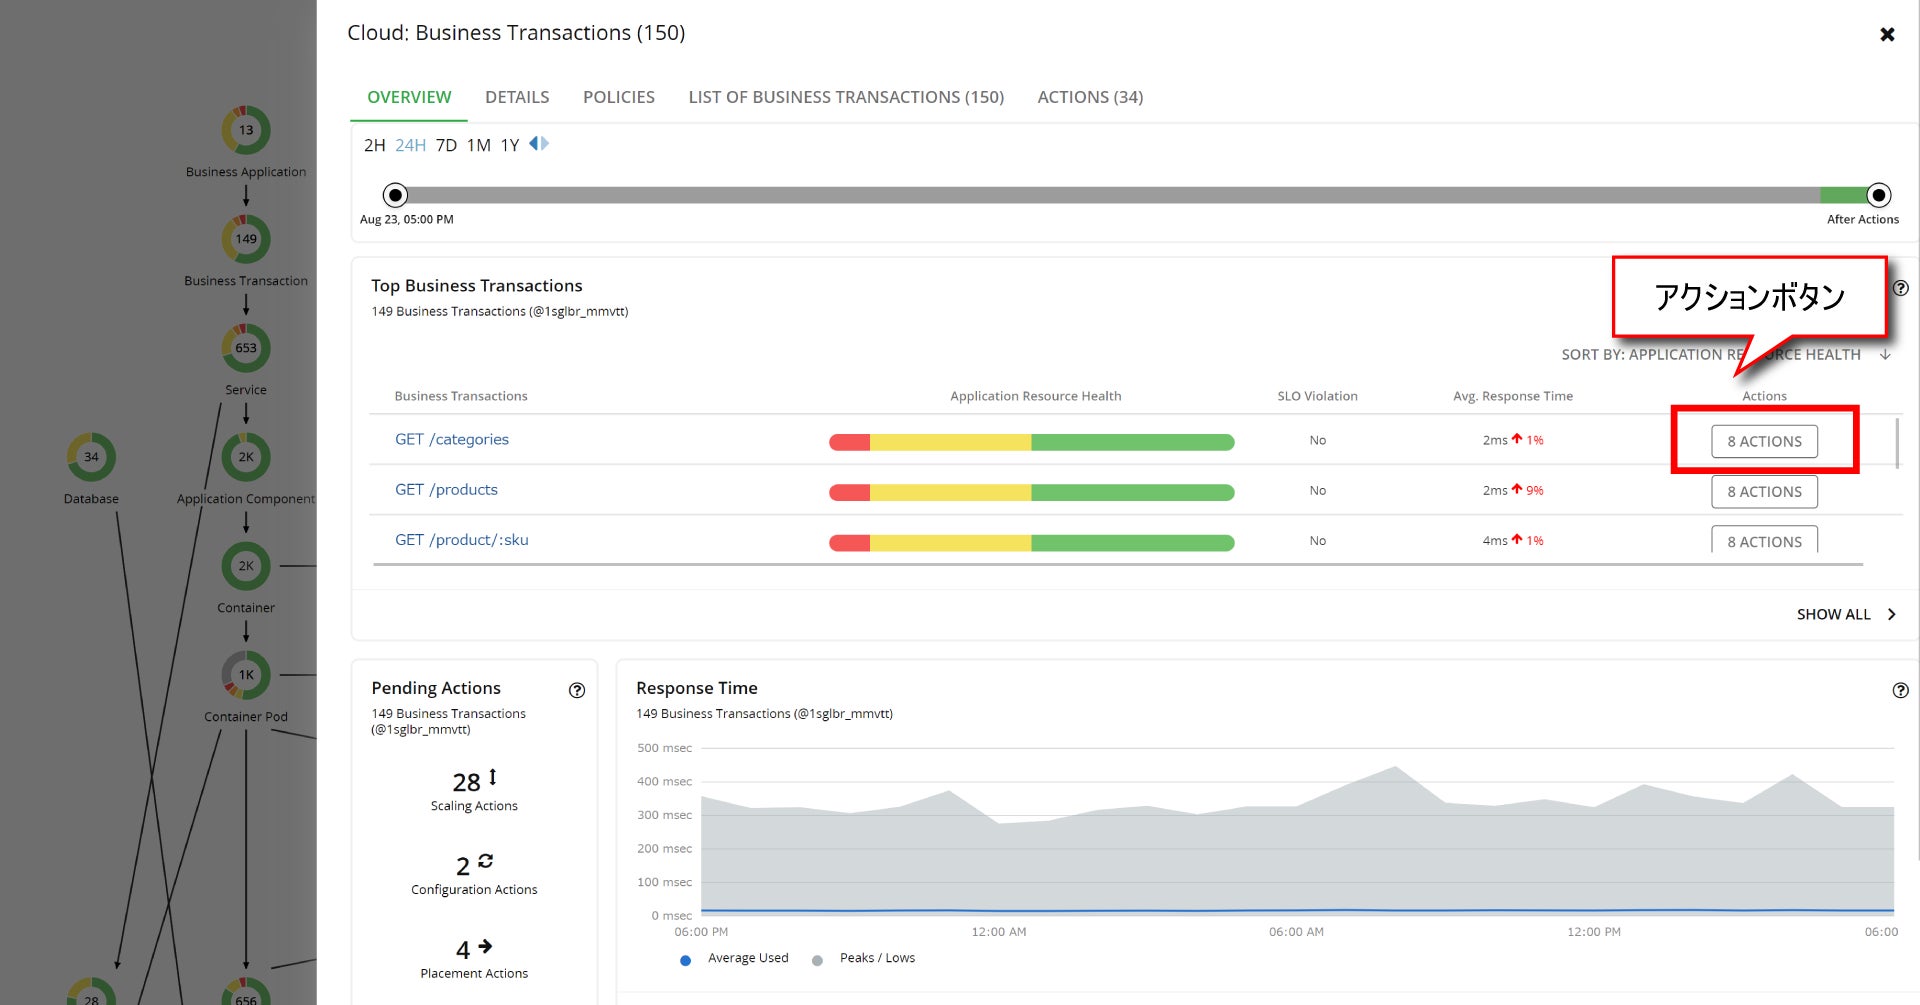Open Sort By Application Resource Health selector
This screenshot has width=1920, height=1005.
click(1710, 355)
